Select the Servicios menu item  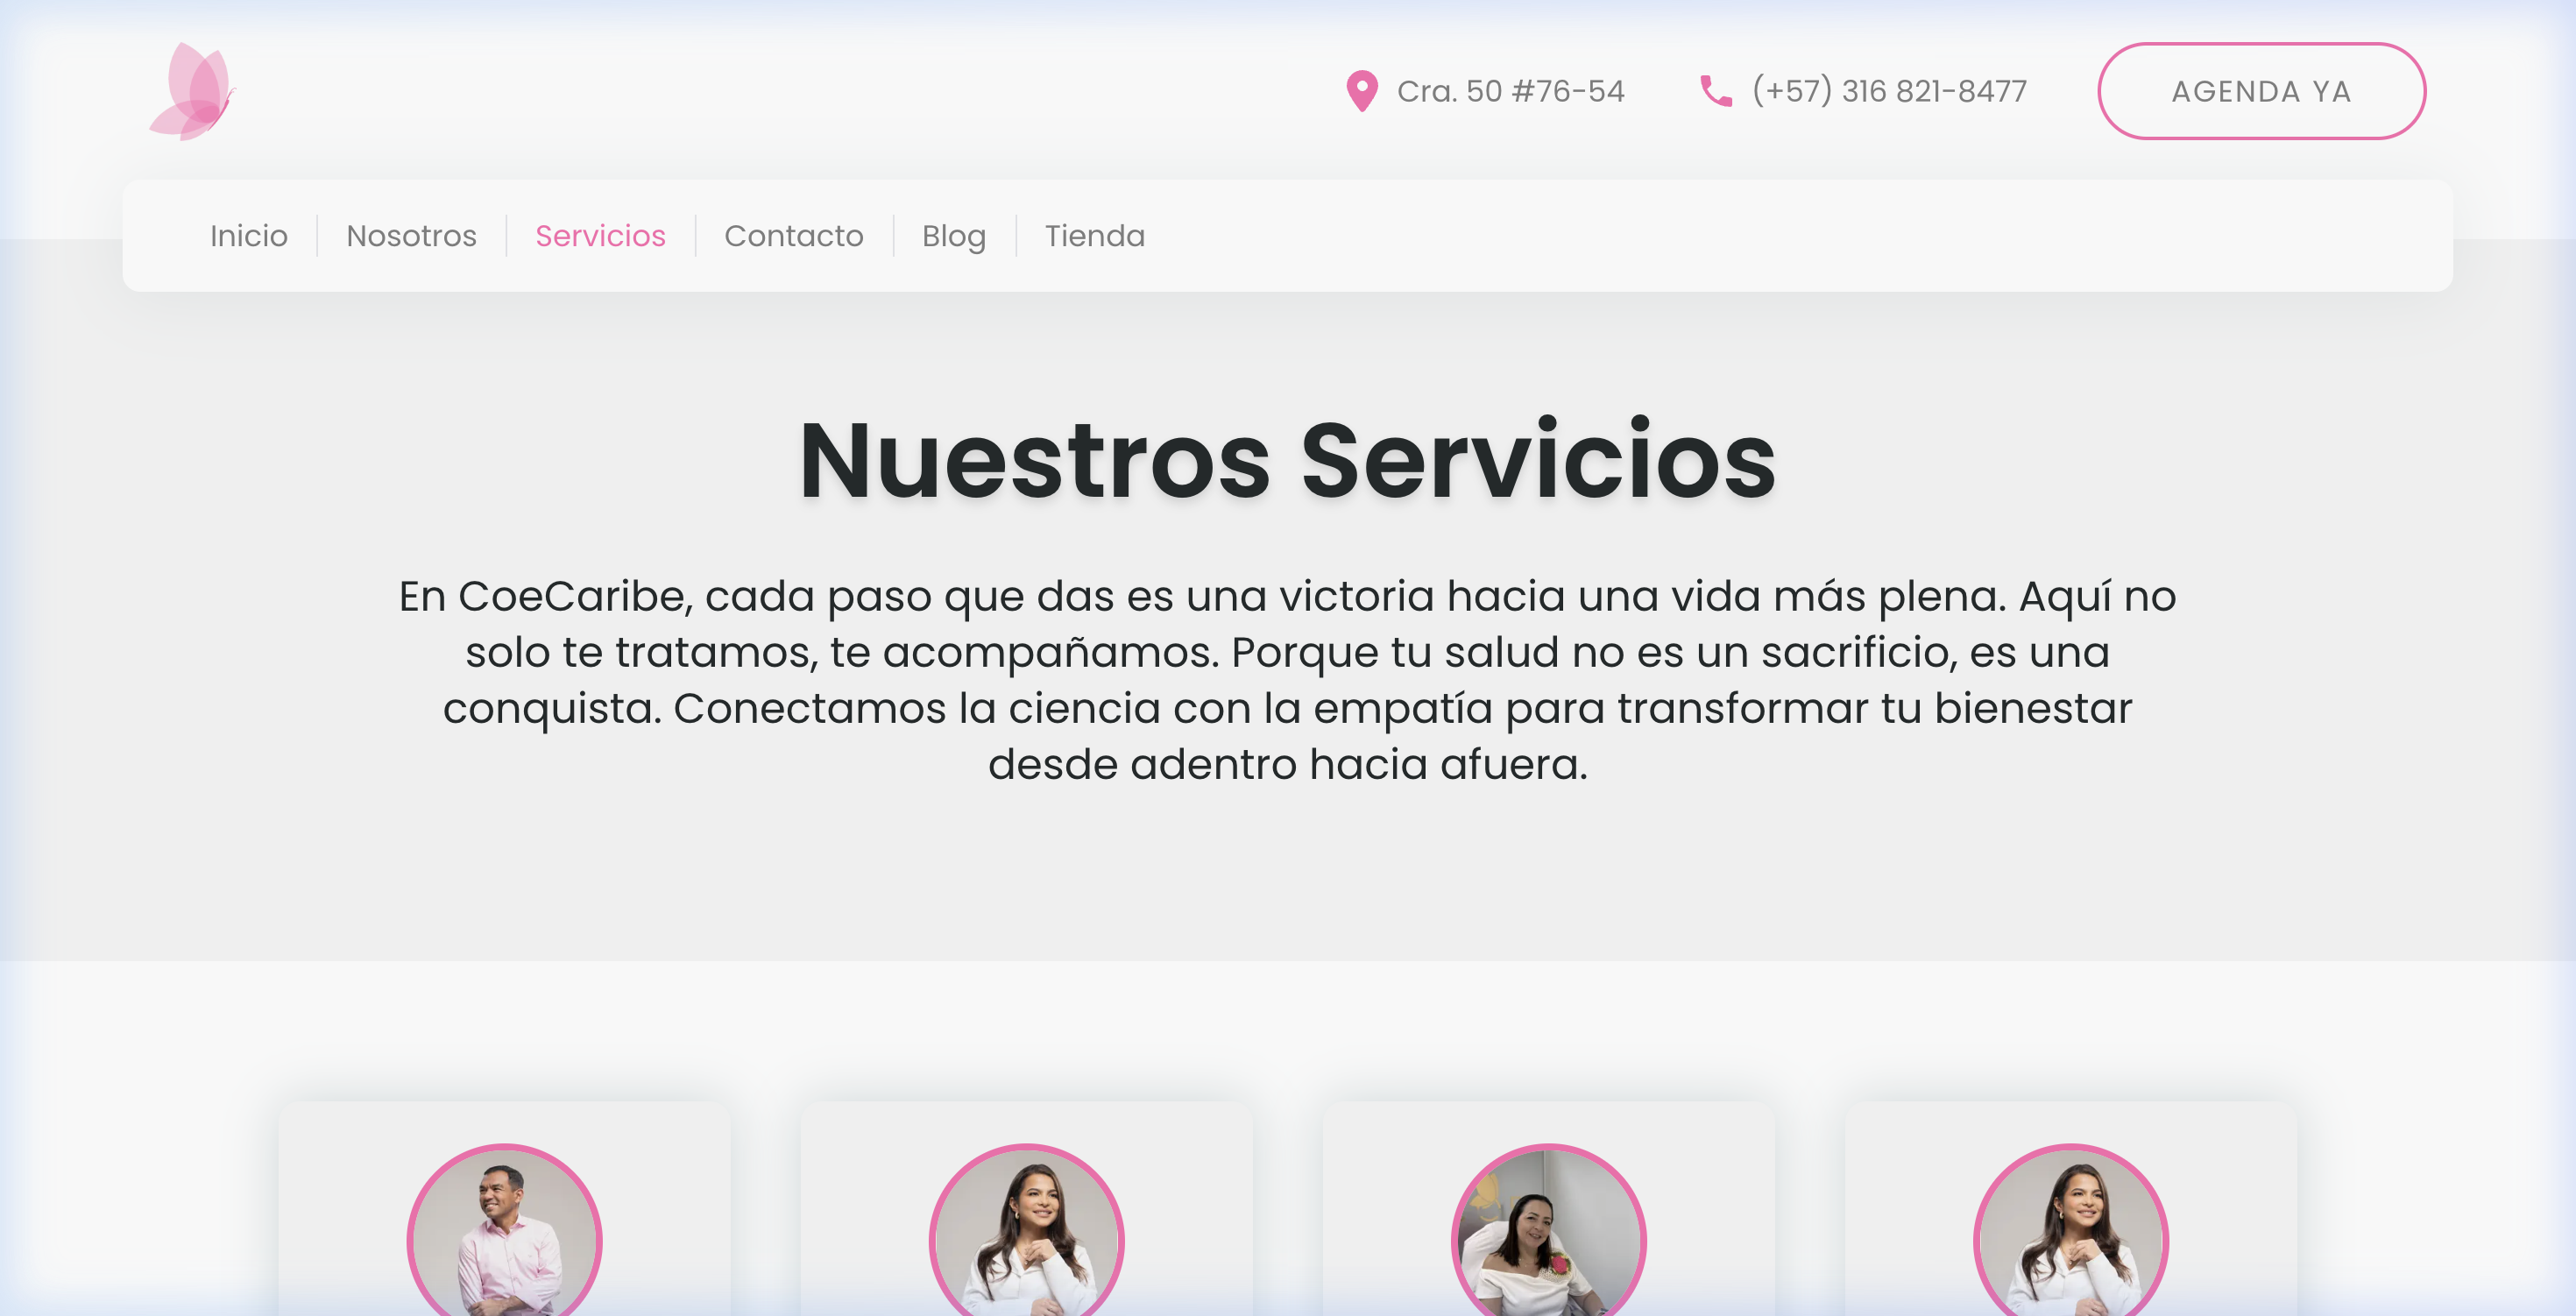[600, 236]
